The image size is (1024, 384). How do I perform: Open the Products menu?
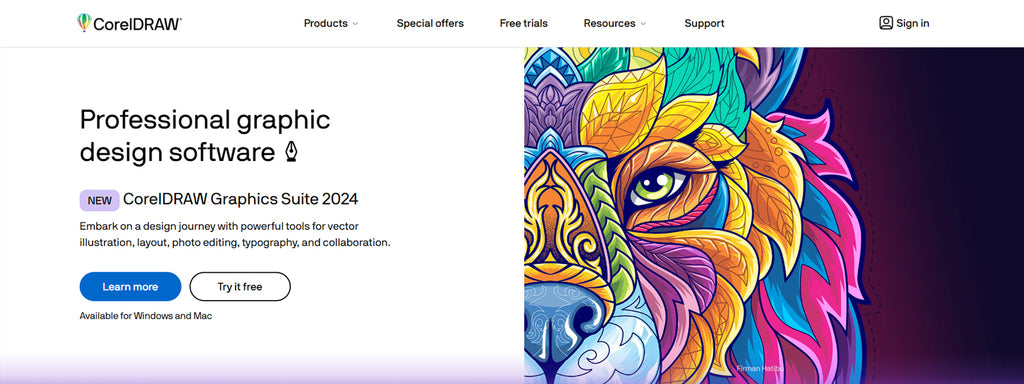coord(331,23)
